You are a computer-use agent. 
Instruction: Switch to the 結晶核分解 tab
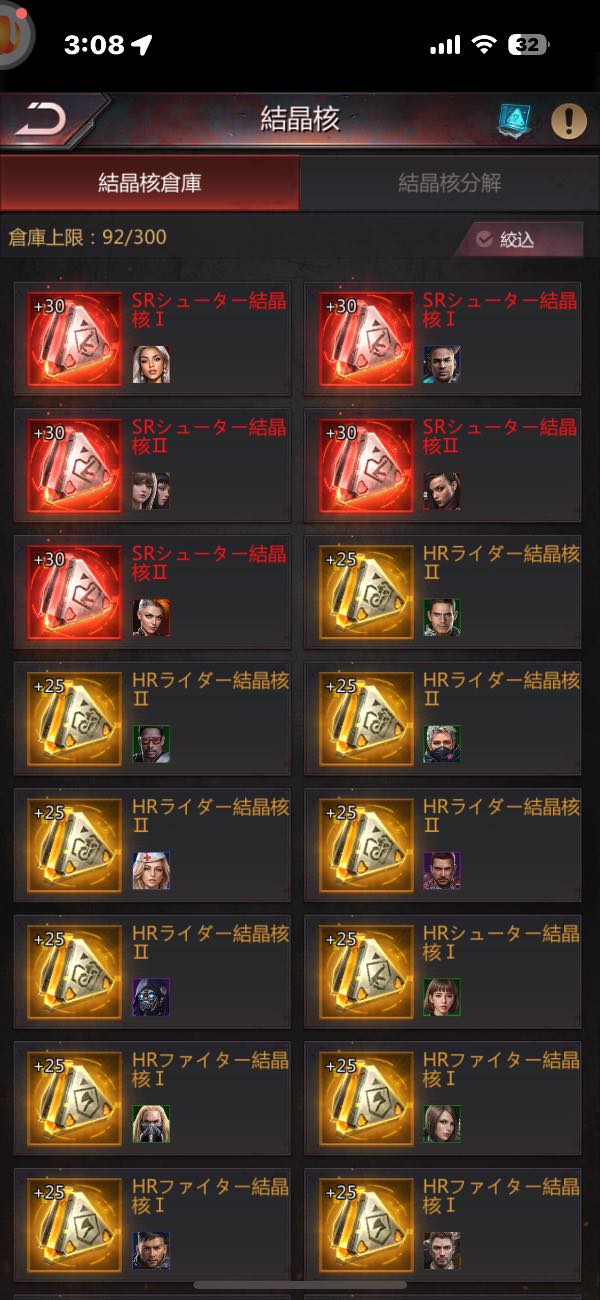click(x=450, y=183)
